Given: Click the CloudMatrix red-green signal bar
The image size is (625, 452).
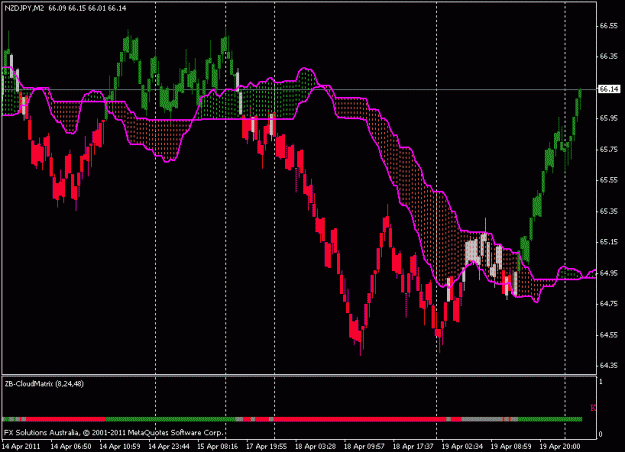Looking at the screenshot, I should point(292,419).
